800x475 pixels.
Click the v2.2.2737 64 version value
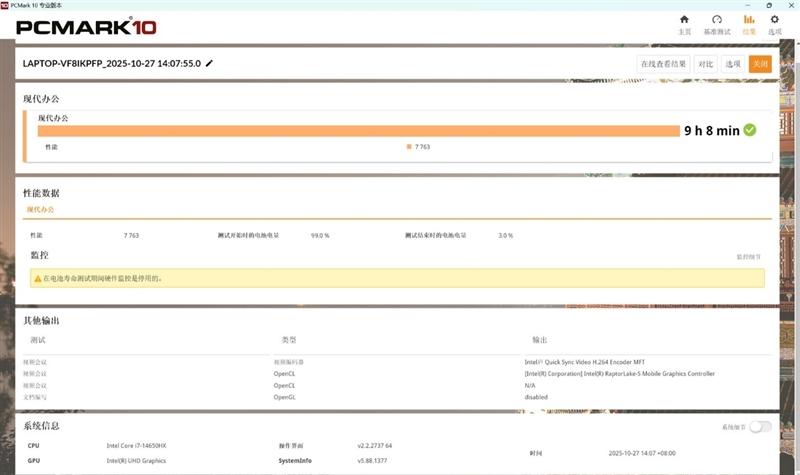tap(374, 446)
